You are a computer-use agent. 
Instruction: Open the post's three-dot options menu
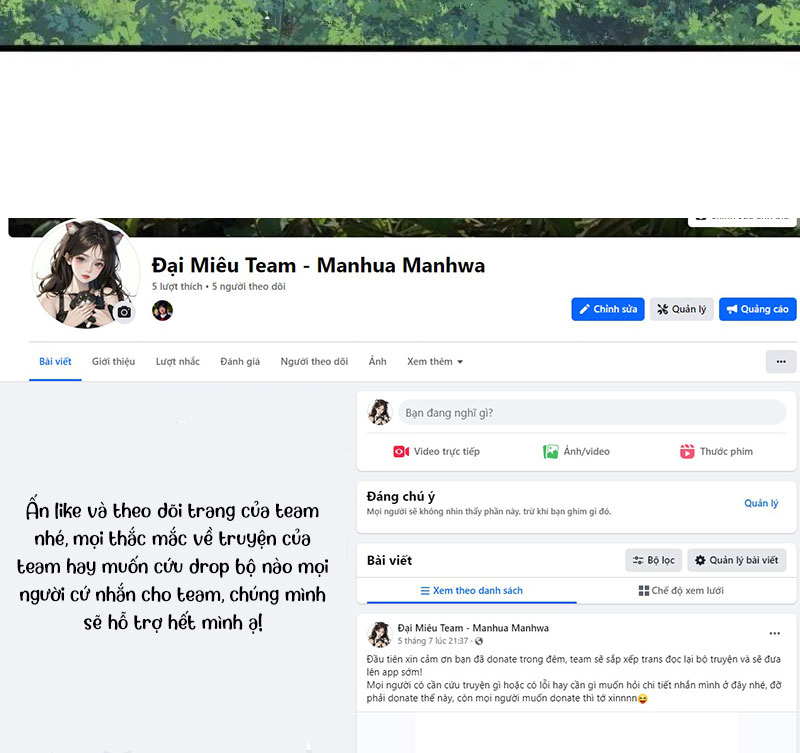(x=774, y=633)
